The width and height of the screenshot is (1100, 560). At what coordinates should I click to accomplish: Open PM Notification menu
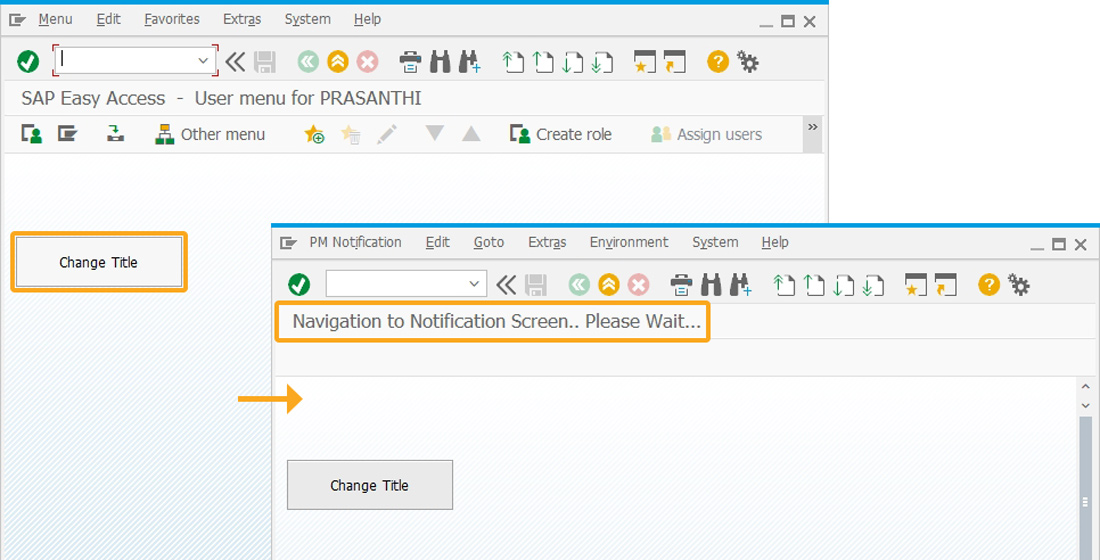click(356, 242)
